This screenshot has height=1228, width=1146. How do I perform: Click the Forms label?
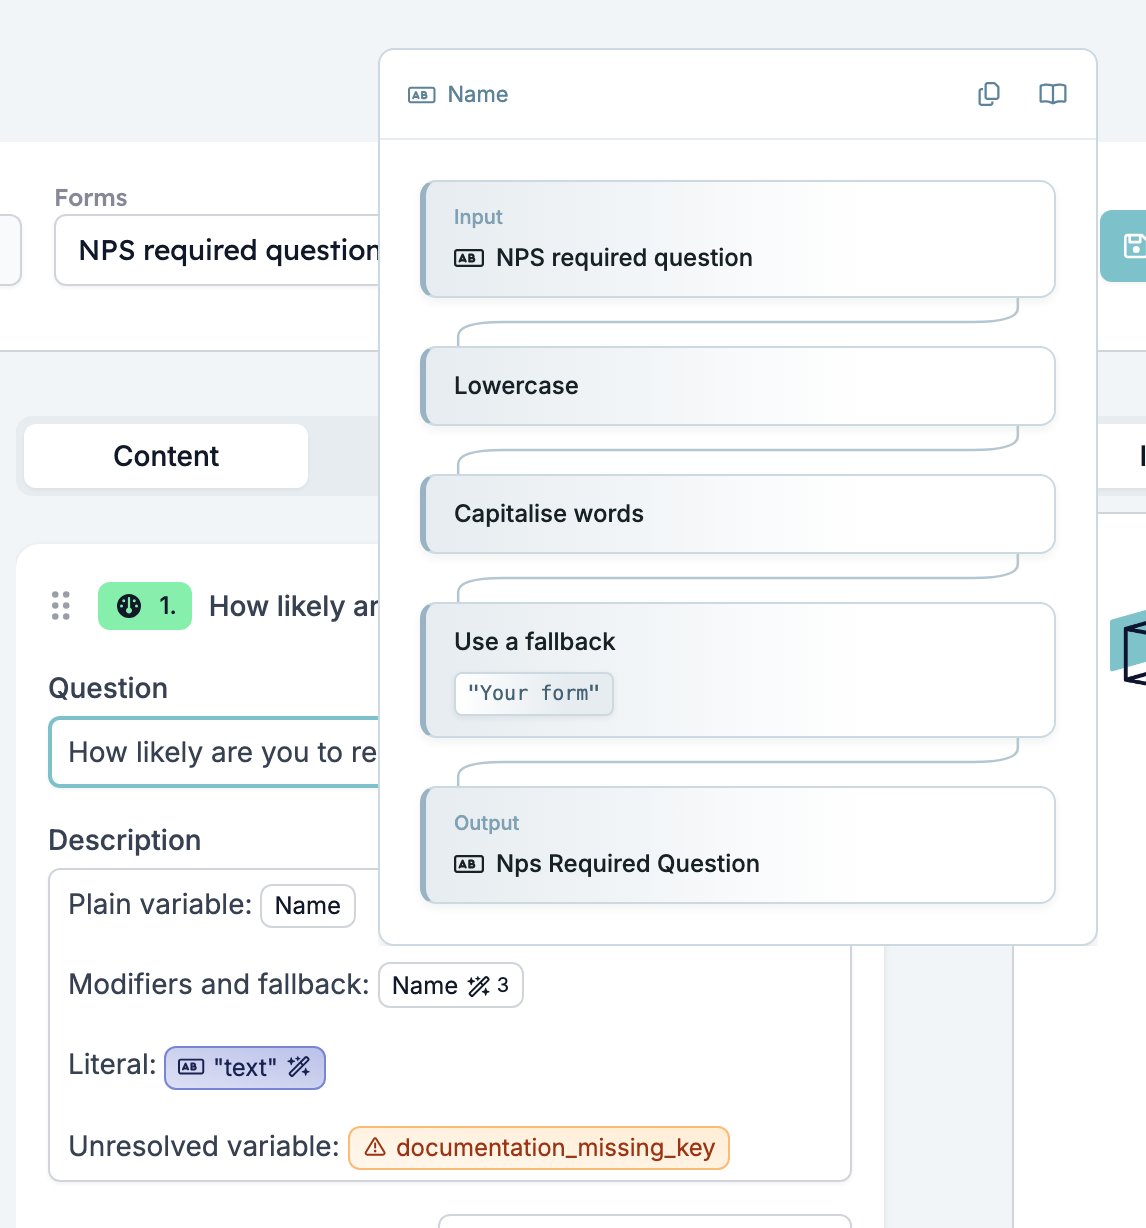[x=91, y=198]
